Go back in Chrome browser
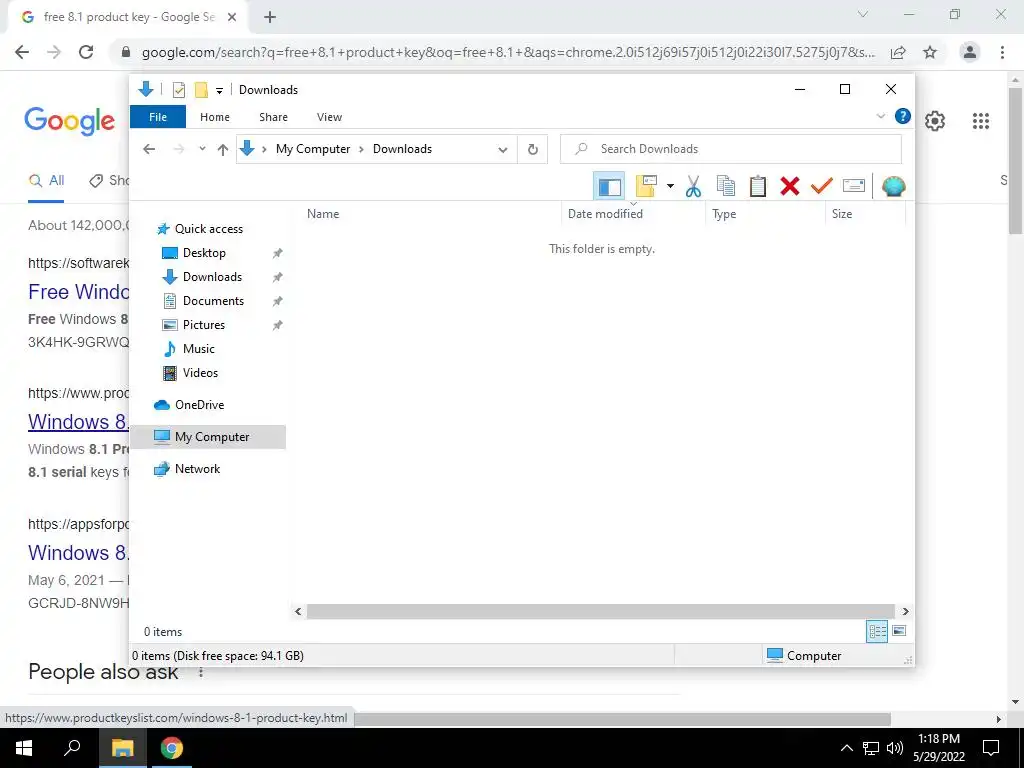Image resolution: width=1024 pixels, height=768 pixels. 22,52
